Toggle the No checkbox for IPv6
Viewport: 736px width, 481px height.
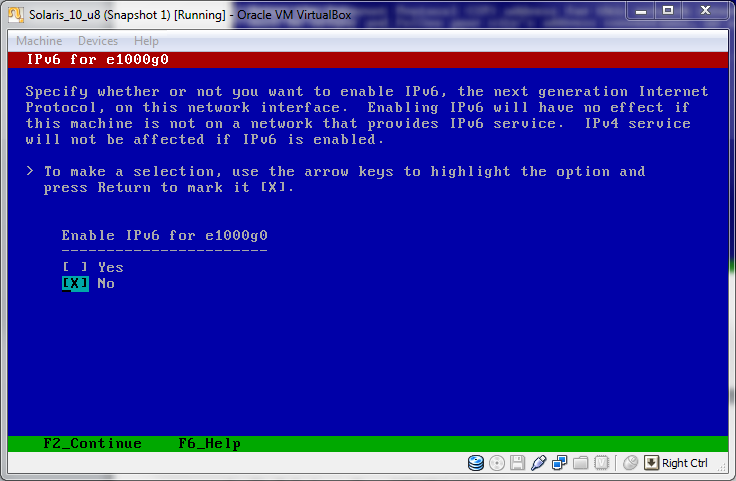[x=75, y=283]
